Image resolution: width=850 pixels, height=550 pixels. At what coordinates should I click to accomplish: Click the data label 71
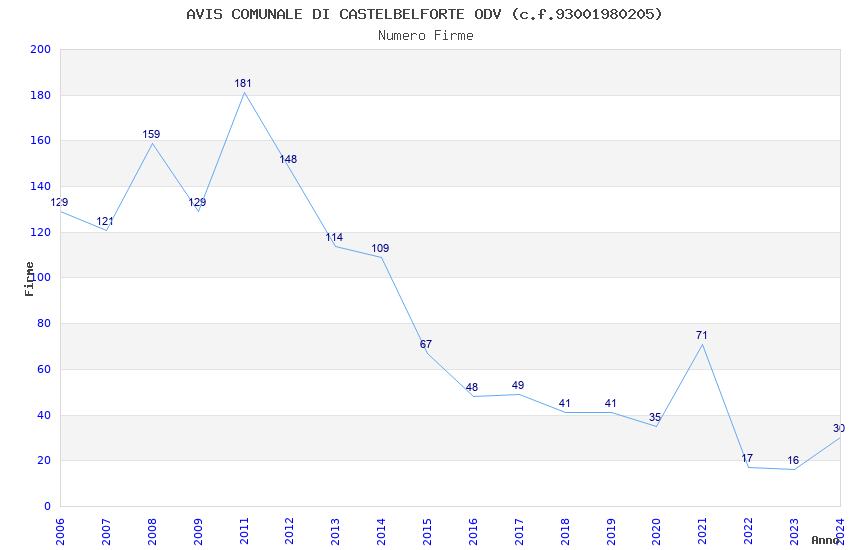[701, 335]
